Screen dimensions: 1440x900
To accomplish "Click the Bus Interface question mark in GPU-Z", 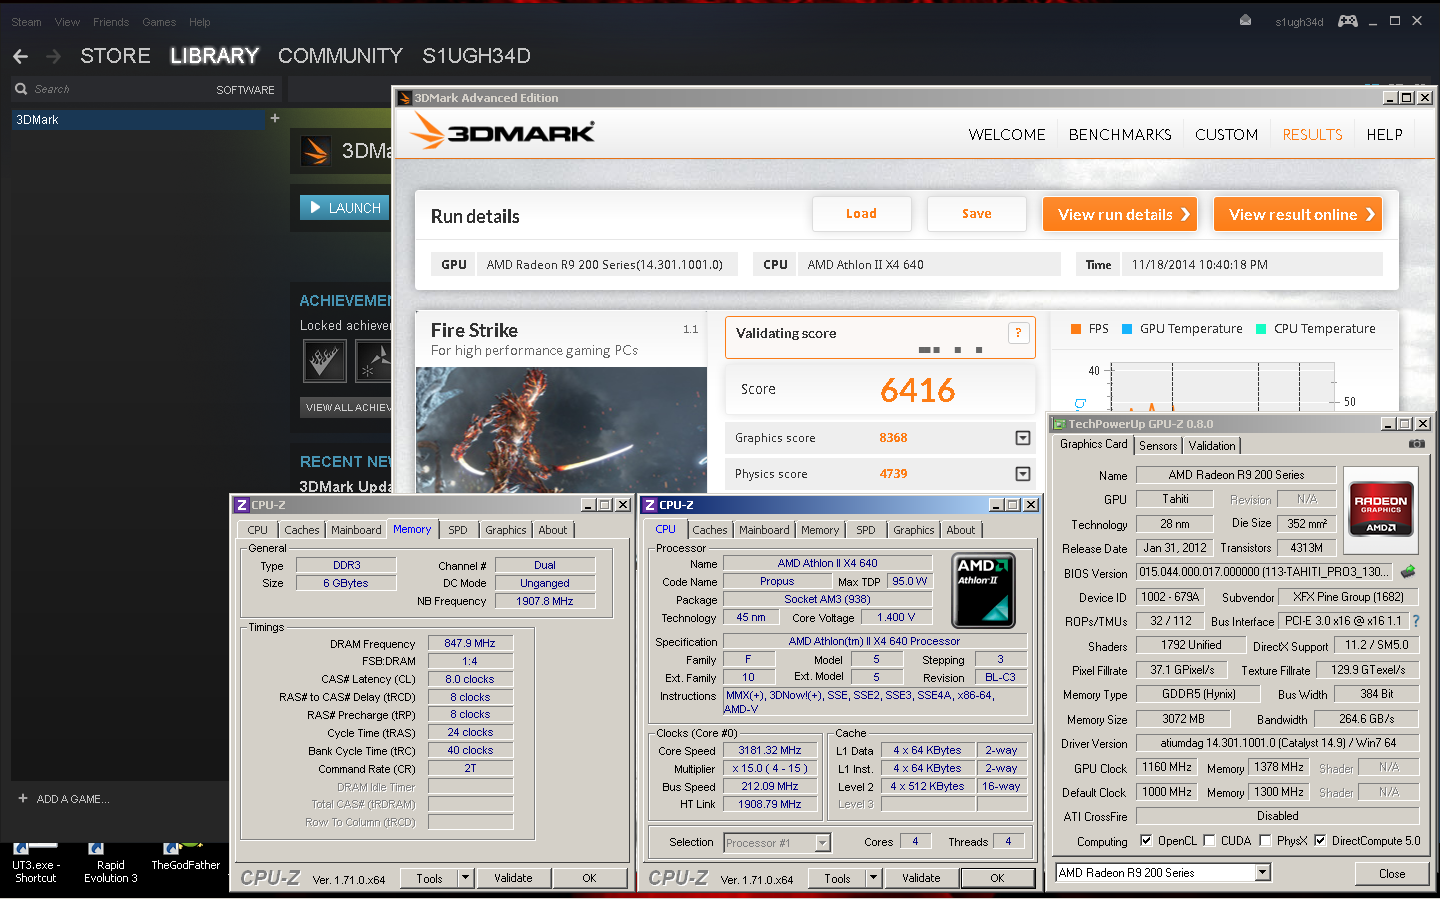I will (x=1415, y=621).
